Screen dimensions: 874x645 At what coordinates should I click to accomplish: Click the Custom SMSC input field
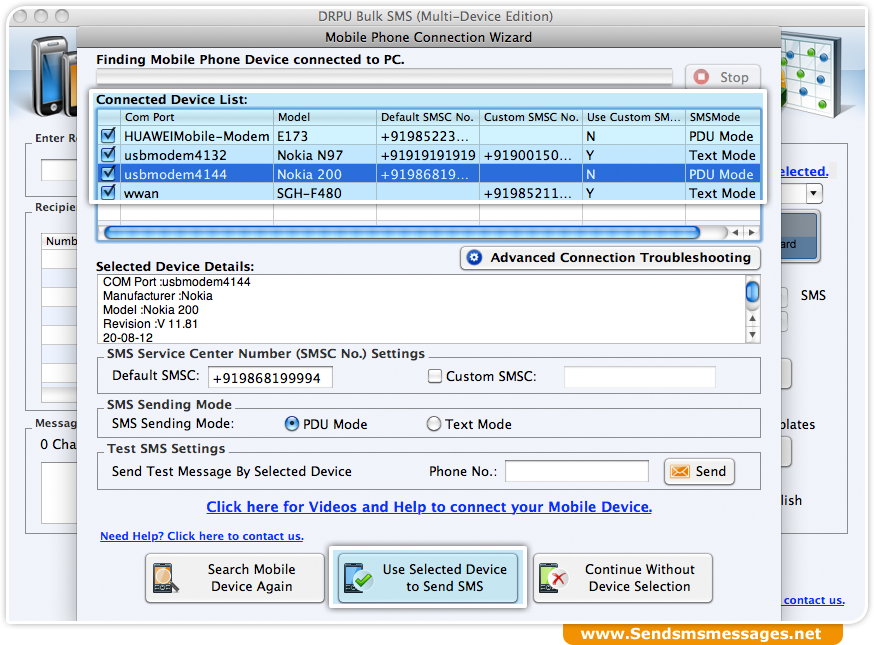(x=640, y=377)
